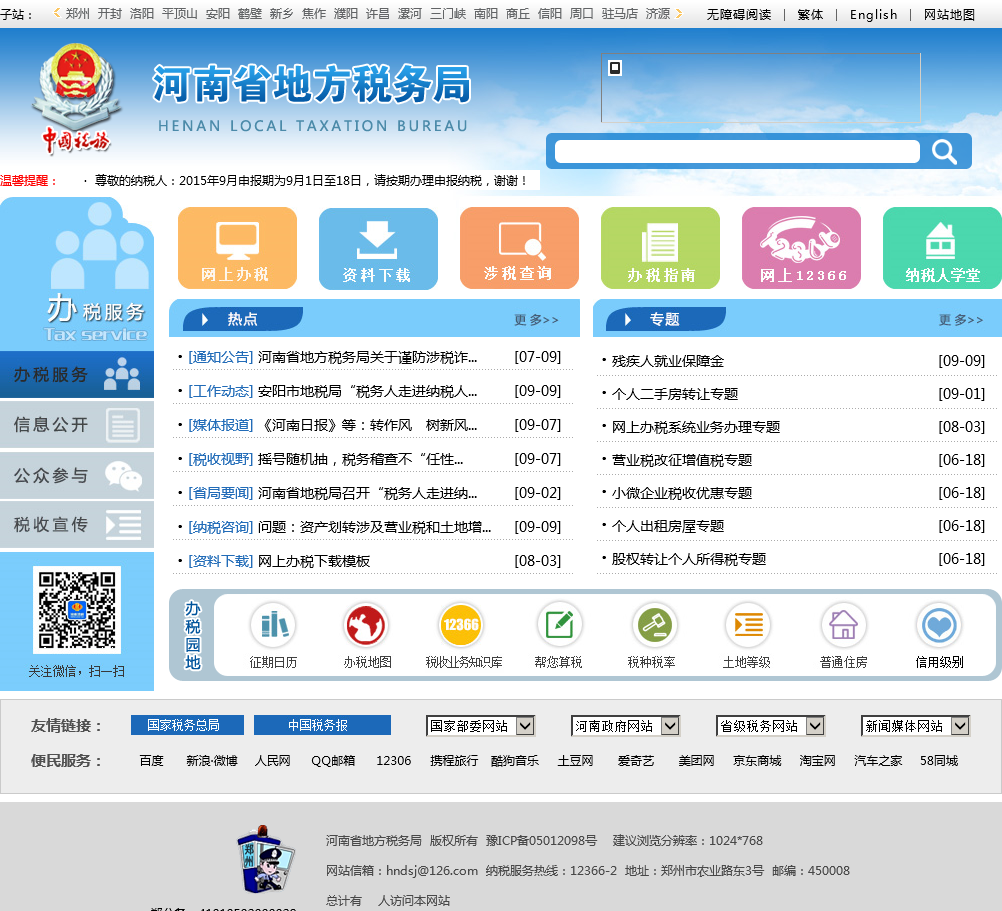Open the 小微企业税收优惠专题 topic
The width and height of the screenshot is (1002, 911).
pyautogui.click(x=682, y=493)
